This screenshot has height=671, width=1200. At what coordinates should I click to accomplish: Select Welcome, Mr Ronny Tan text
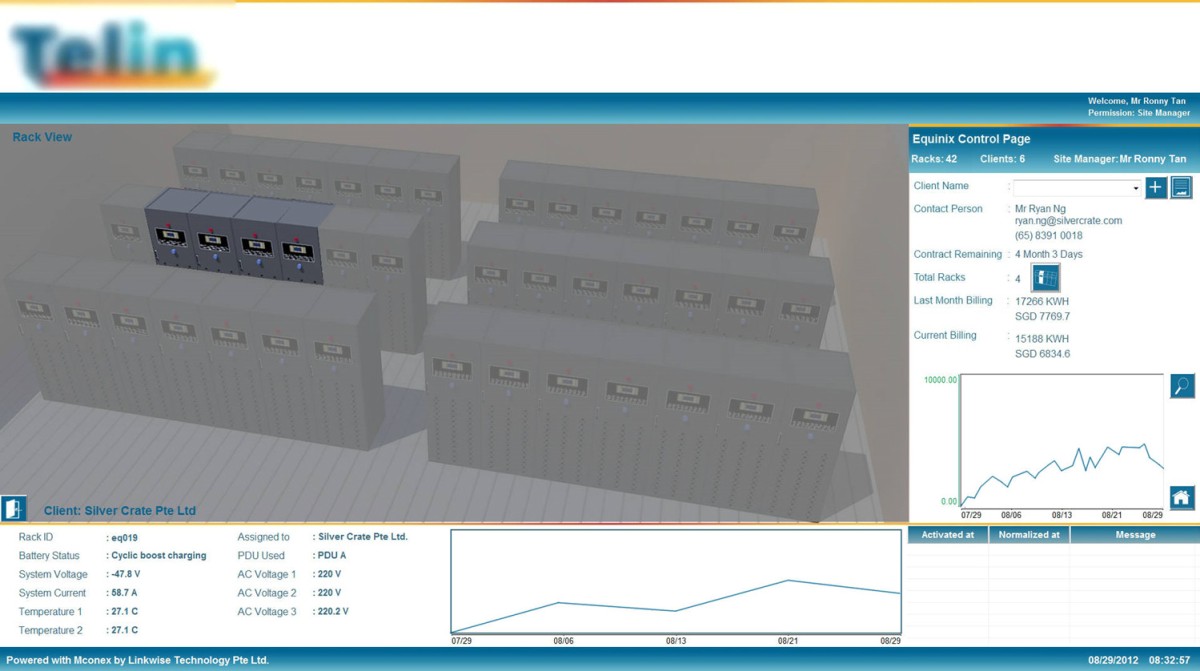pyautogui.click(x=1137, y=101)
